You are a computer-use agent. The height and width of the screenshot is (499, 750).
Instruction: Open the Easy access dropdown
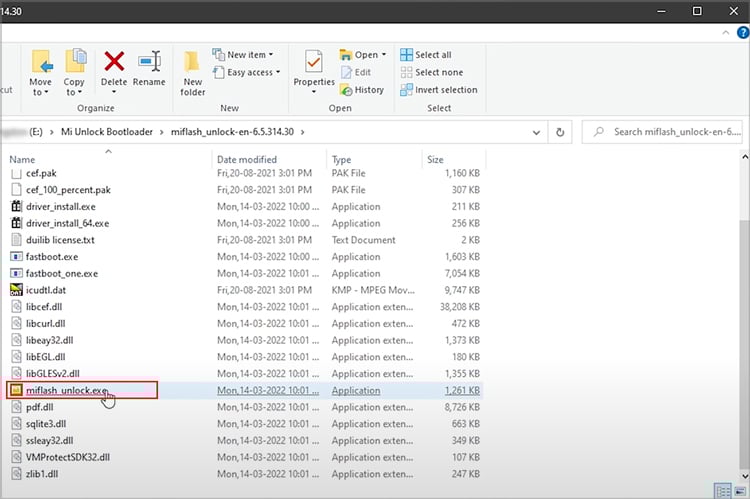(x=246, y=72)
